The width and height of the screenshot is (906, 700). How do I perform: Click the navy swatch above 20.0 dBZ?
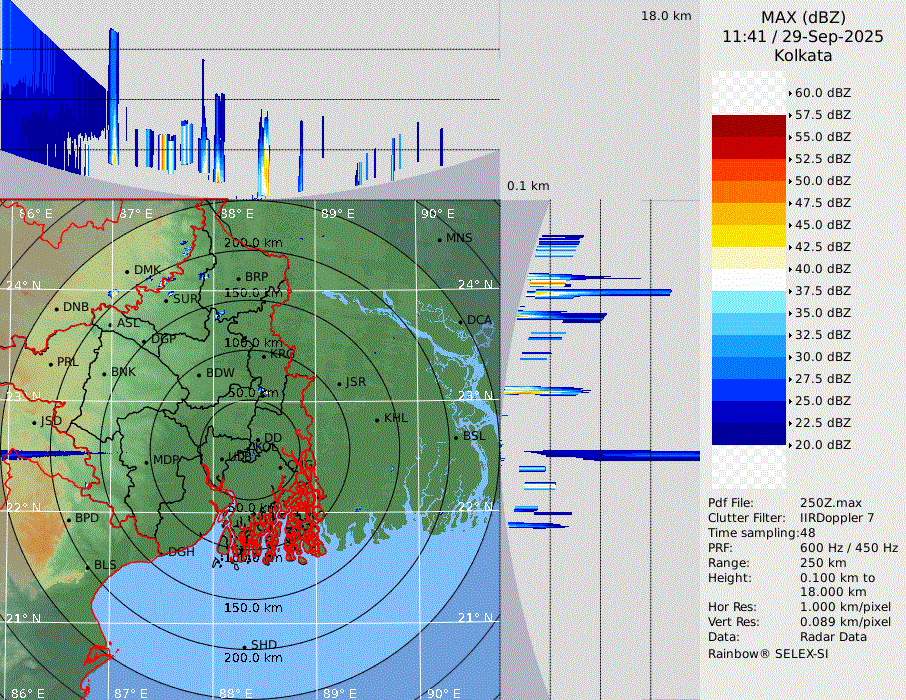tap(749, 434)
